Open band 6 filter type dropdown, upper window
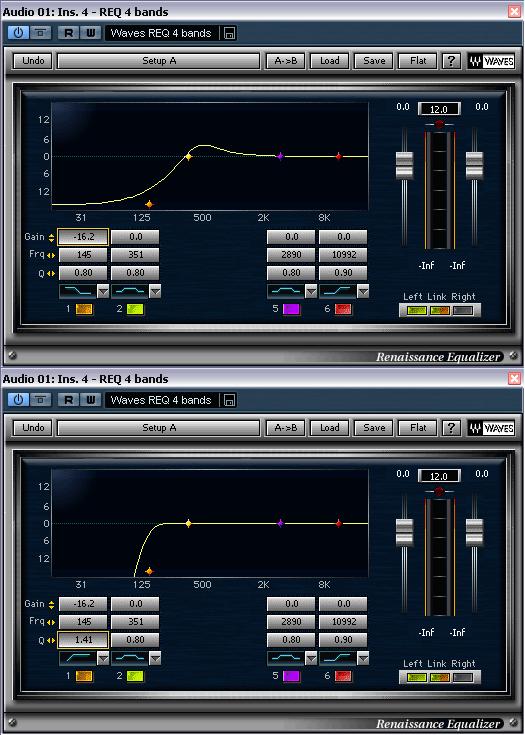Viewport: 525px width, 735px height. pos(363,291)
